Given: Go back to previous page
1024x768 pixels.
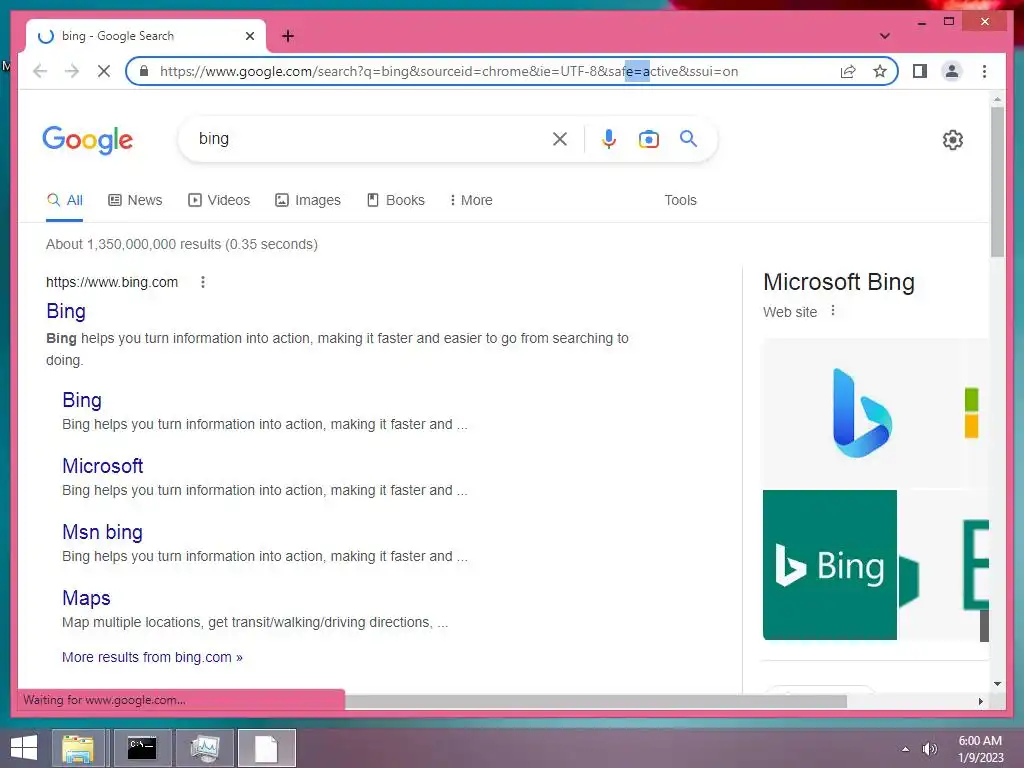Looking at the screenshot, I should click(x=40, y=71).
